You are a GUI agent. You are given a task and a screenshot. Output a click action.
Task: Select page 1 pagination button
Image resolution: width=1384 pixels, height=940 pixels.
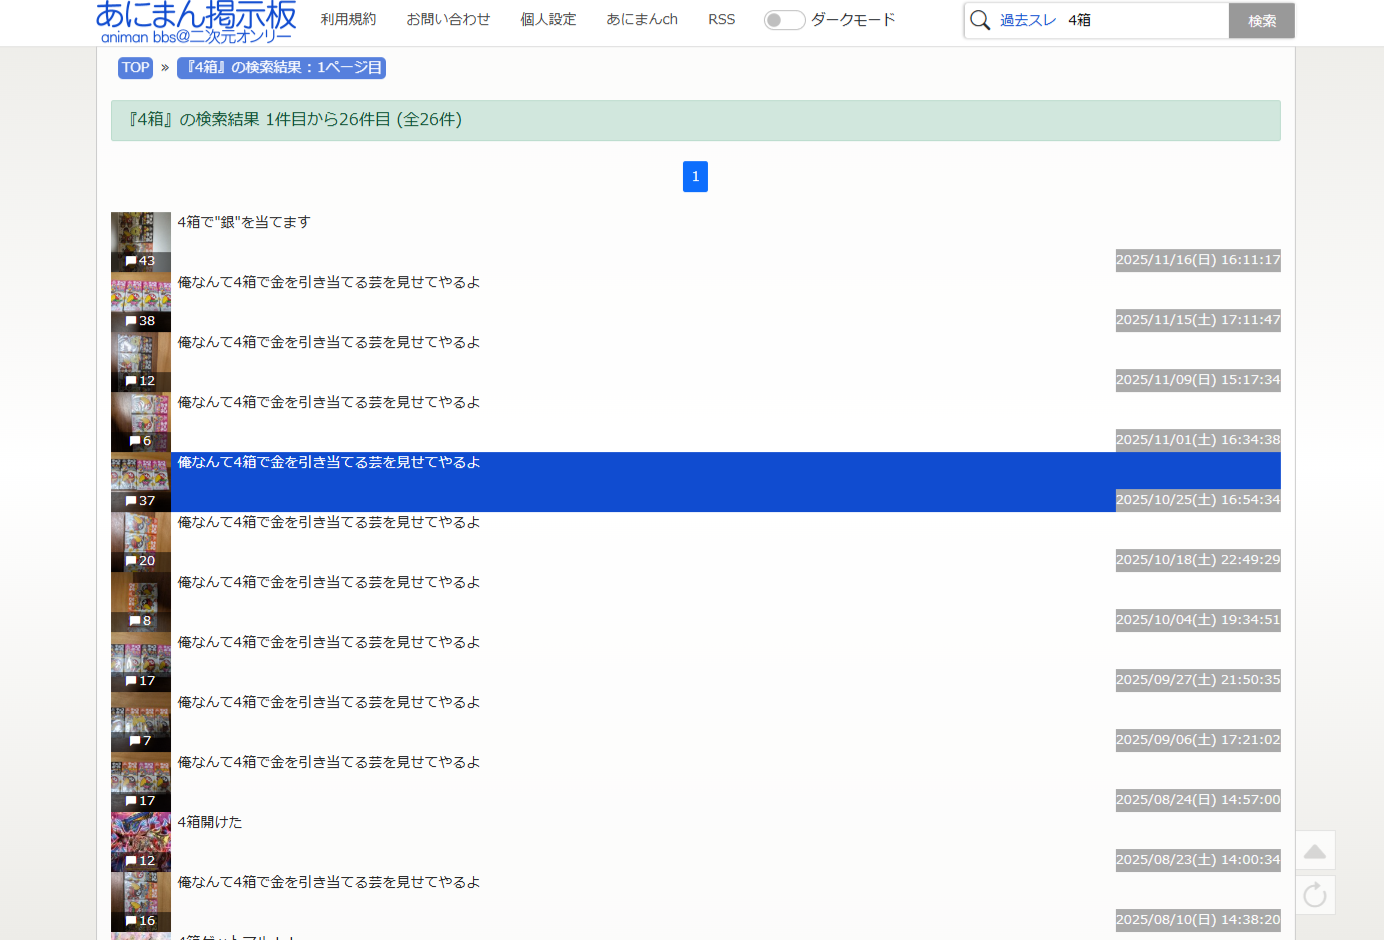pos(695,176)
